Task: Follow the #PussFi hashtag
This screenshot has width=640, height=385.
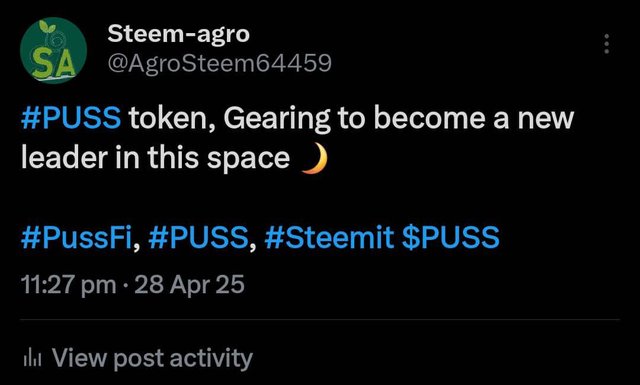Action: click(x=76, y=238)
